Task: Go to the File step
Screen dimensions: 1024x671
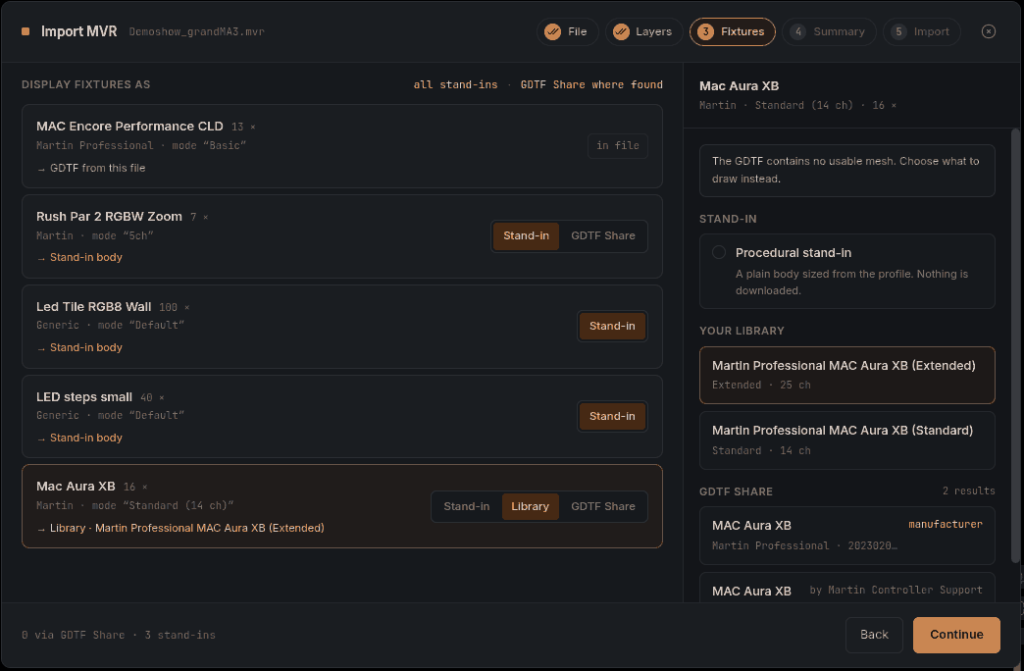Action: point(567,31)
